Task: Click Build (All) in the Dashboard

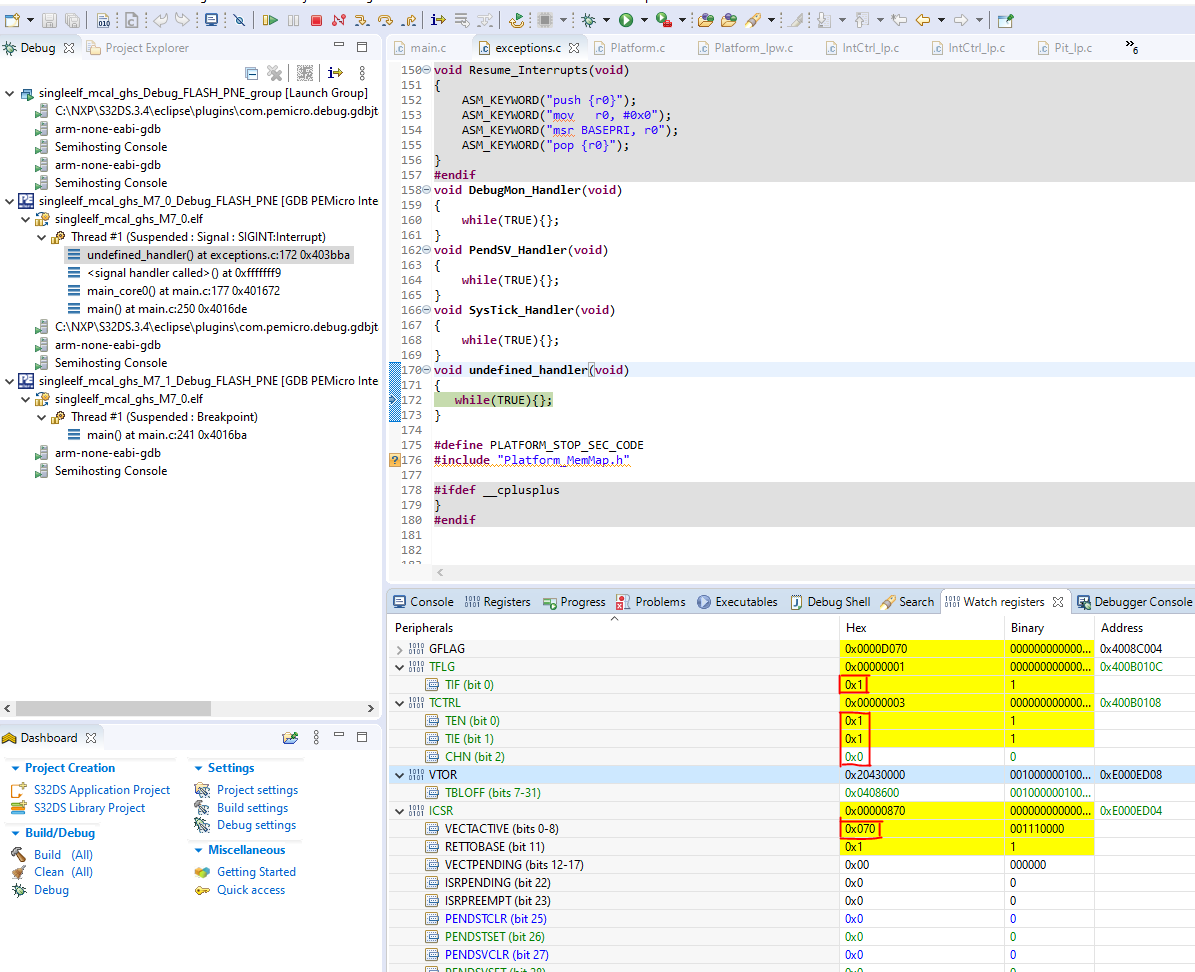Action: pos(47,853)
